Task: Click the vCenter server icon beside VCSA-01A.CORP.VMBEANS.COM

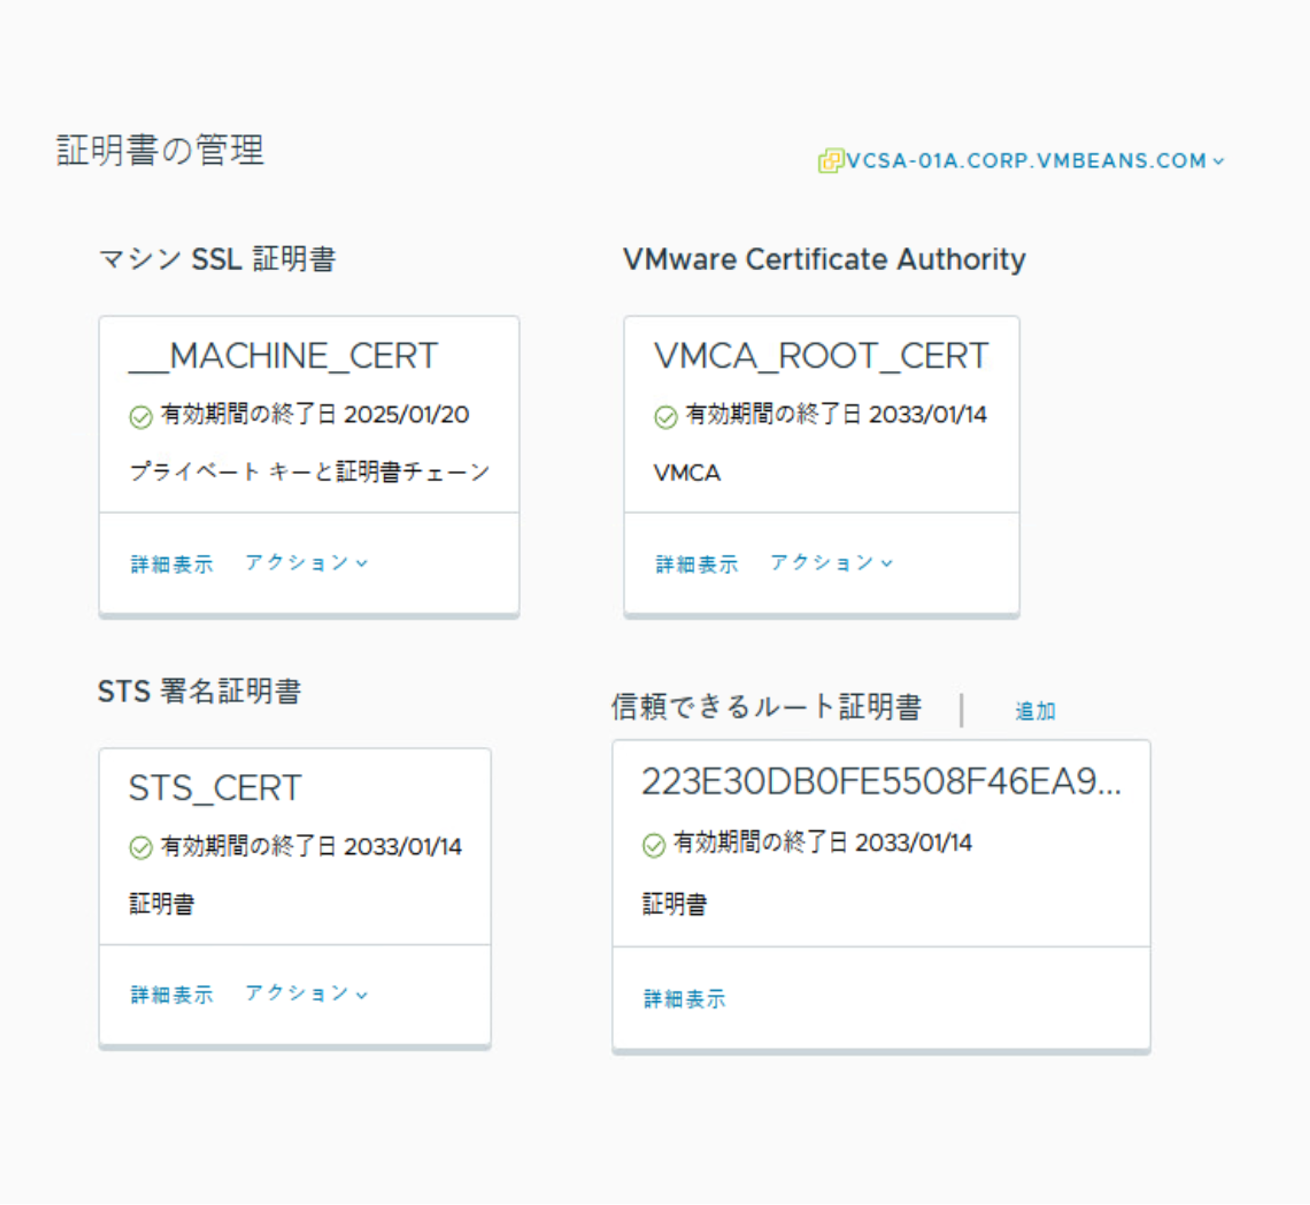Action: click(831, 161)
